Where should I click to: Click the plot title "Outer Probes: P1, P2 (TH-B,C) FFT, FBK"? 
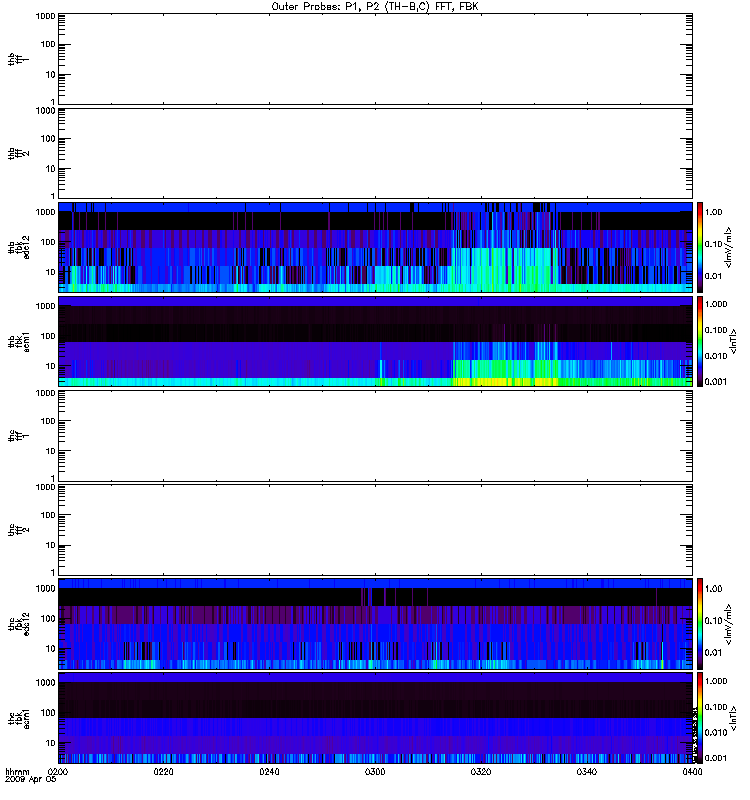[x=375, y=7]
